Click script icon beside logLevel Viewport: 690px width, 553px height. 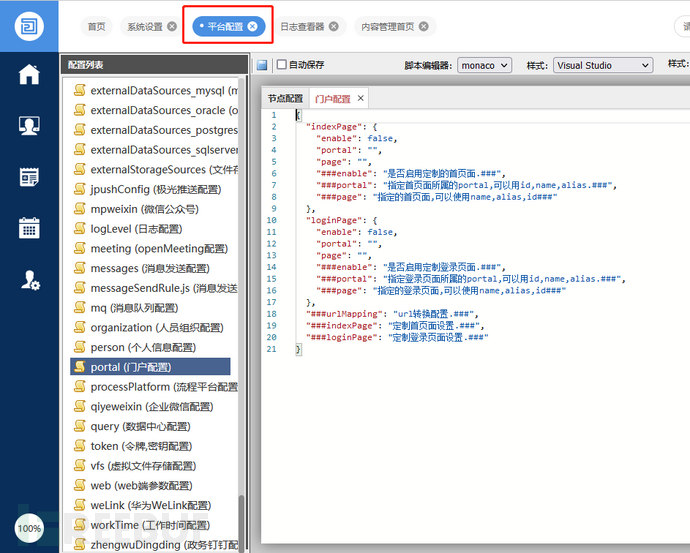point(80,228)
